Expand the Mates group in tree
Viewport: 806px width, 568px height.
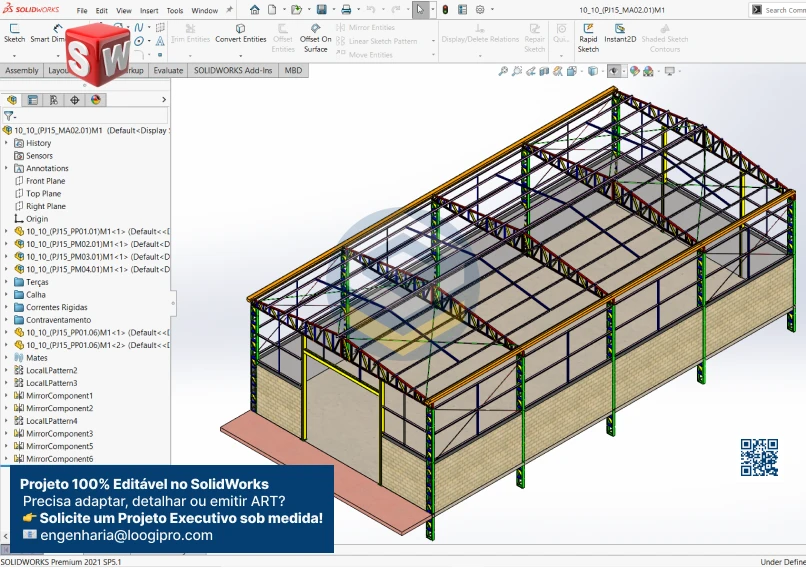pos(6,358)
